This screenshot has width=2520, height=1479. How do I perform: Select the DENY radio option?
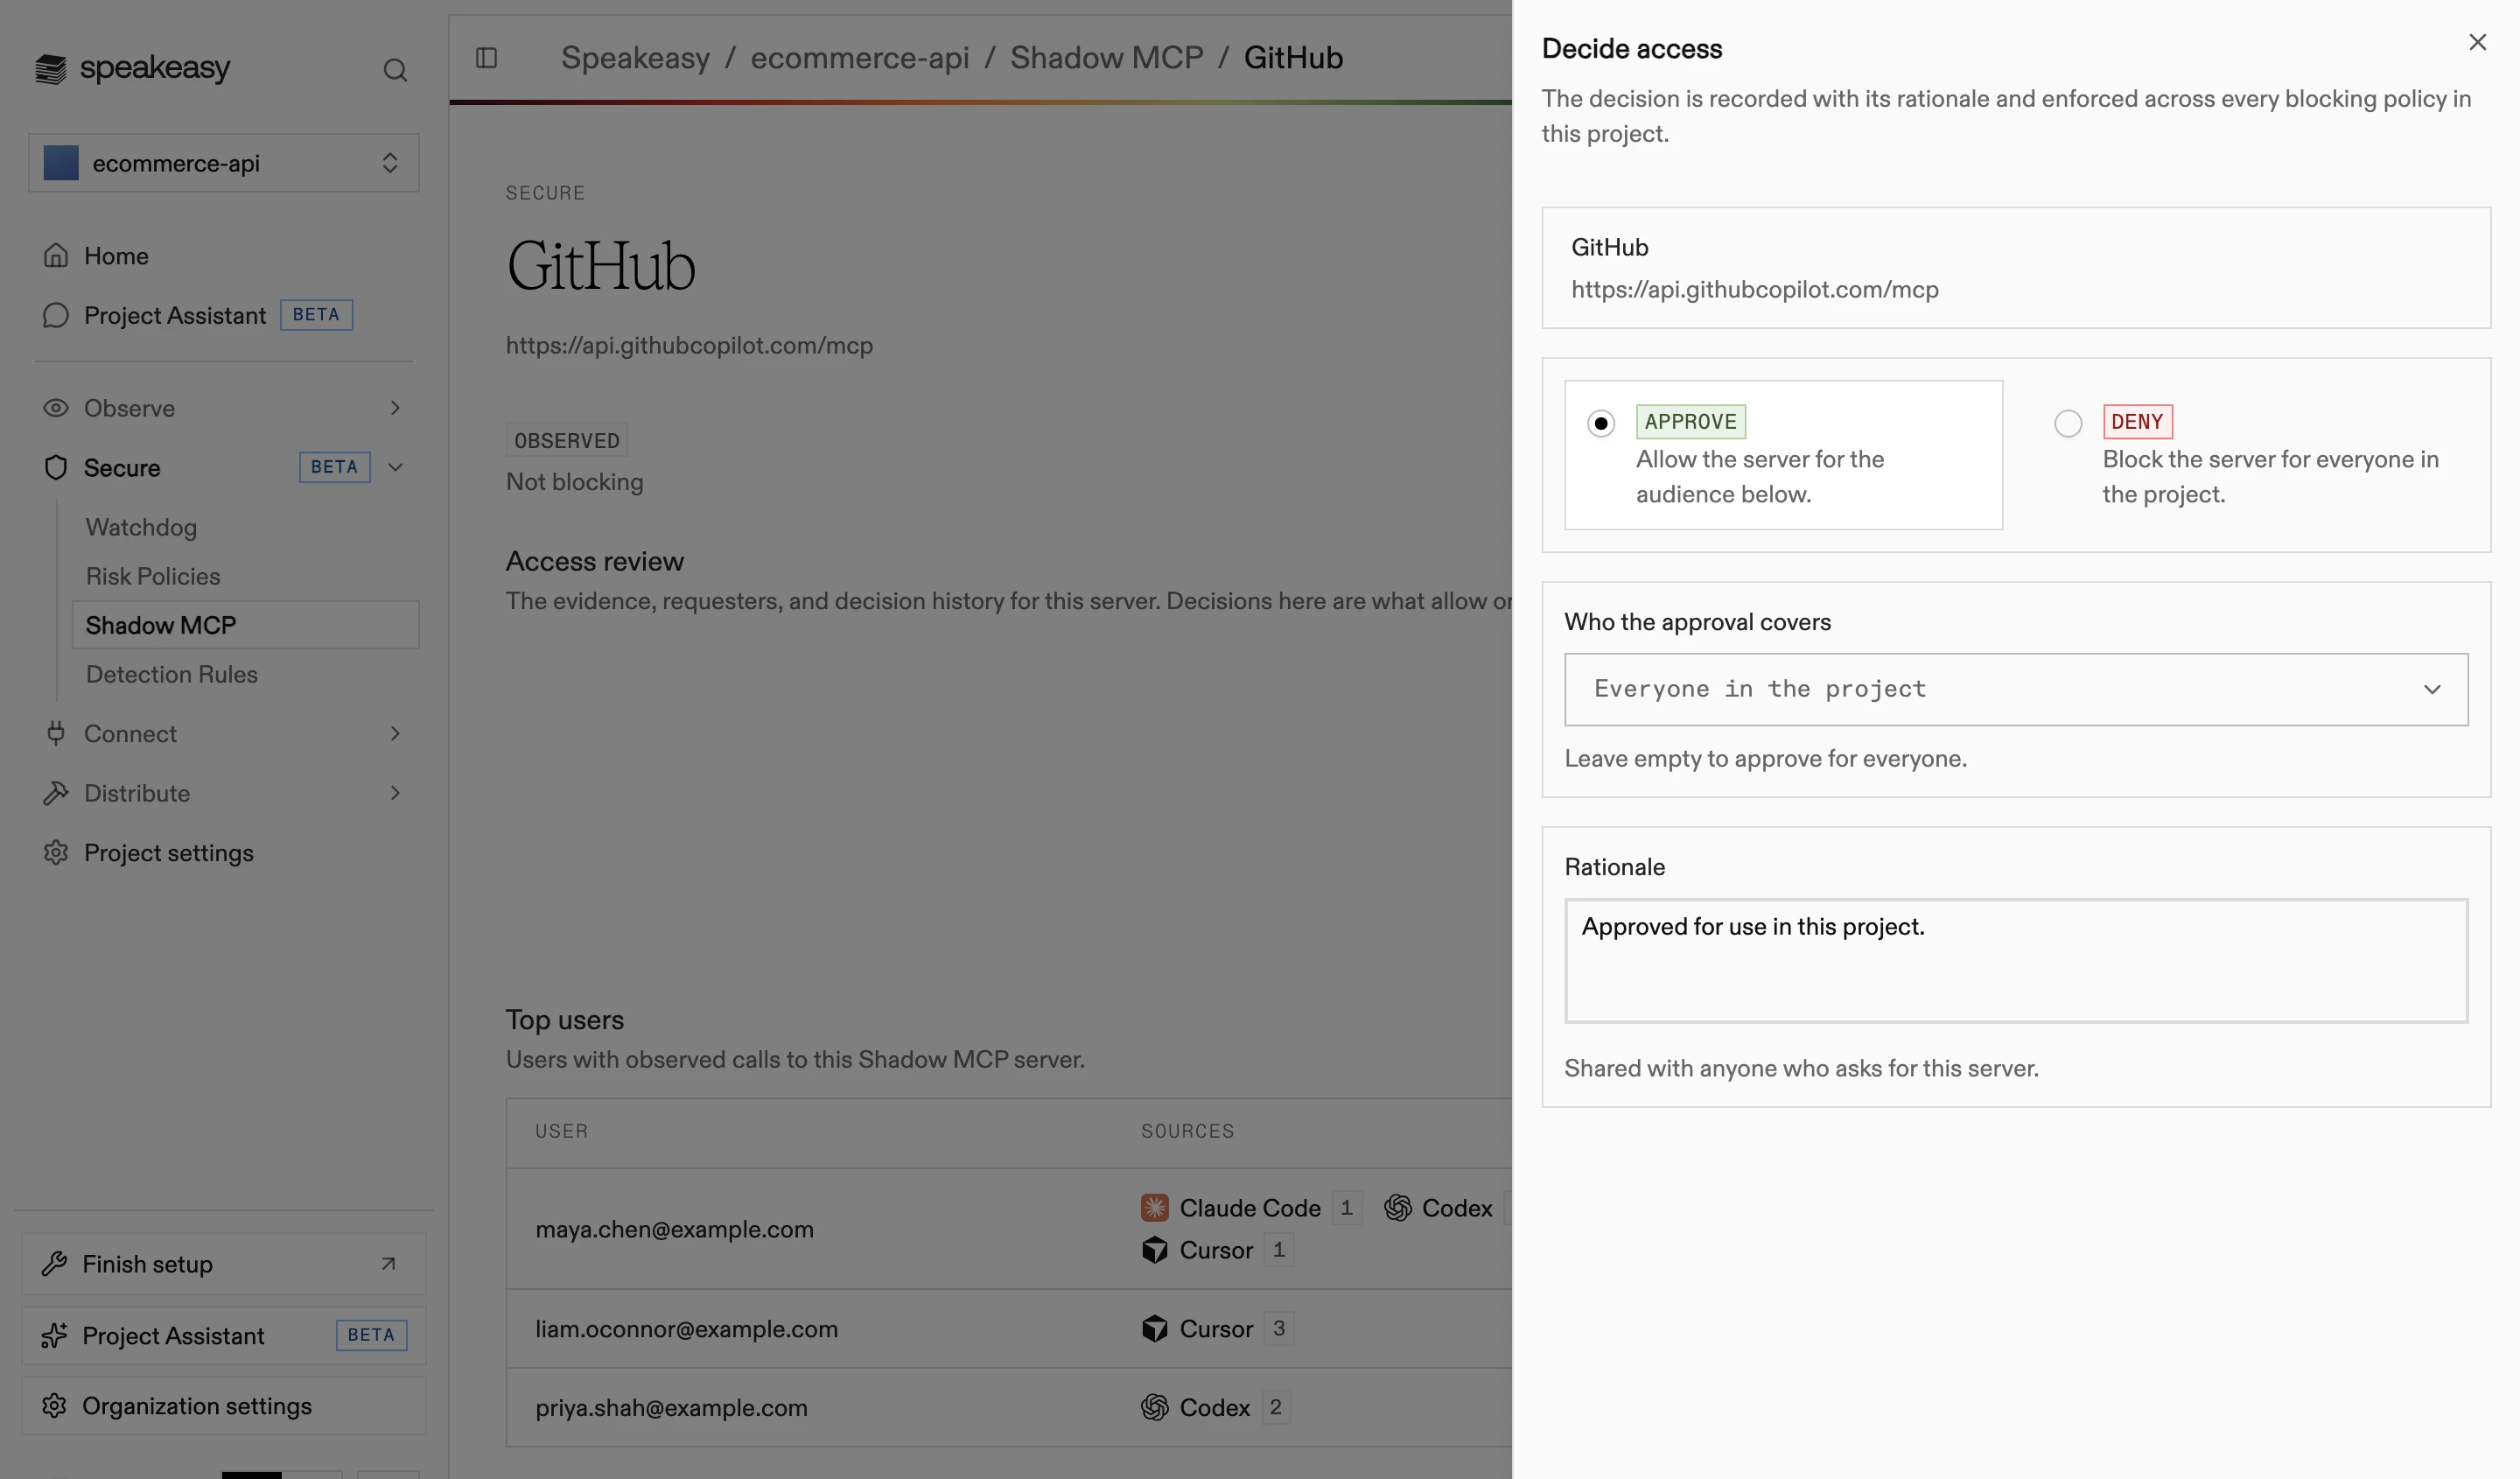click(x=2068, y=424)
